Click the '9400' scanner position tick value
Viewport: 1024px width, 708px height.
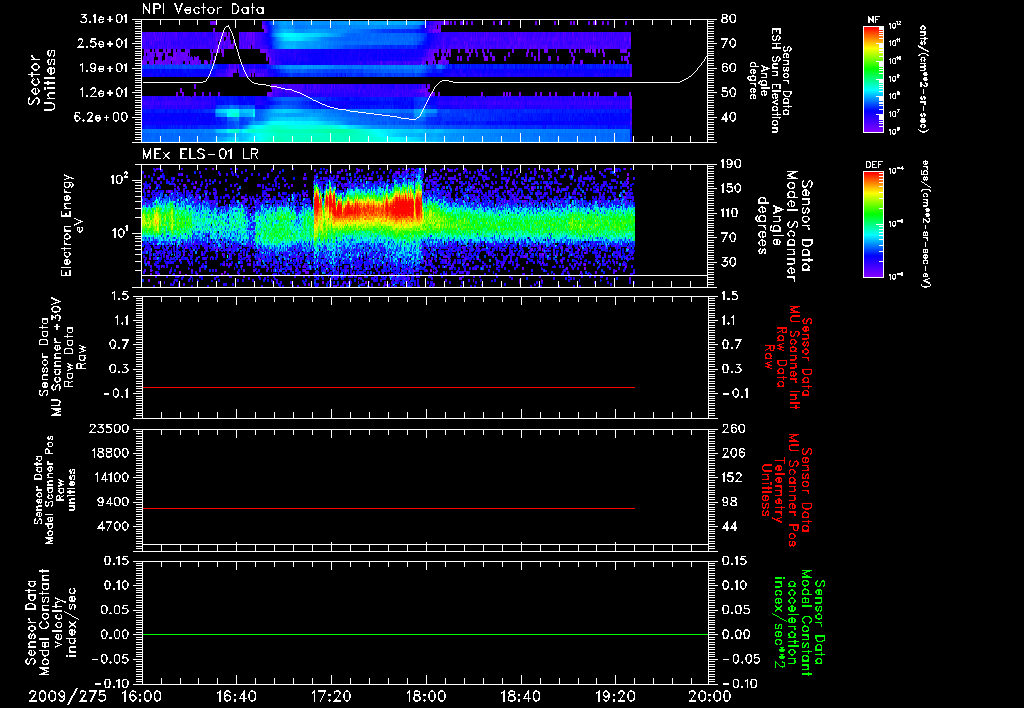pyautogui.click(x=112, y=502)
